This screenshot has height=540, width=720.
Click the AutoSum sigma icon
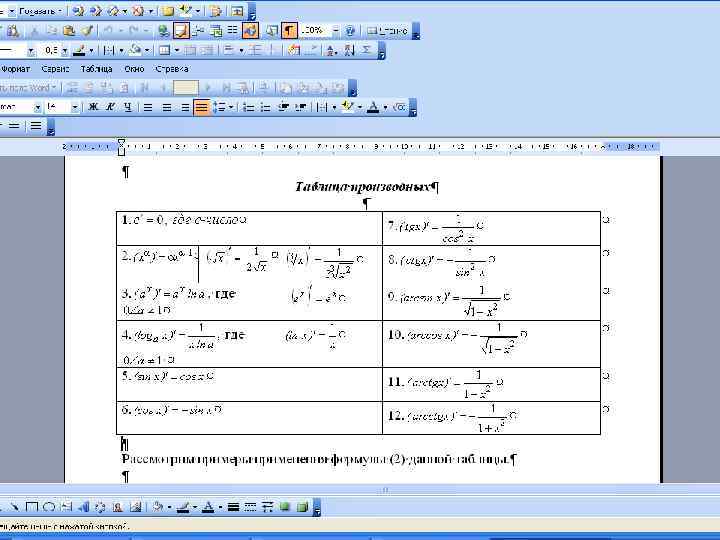pyautogui.click(x=366, y=50)
